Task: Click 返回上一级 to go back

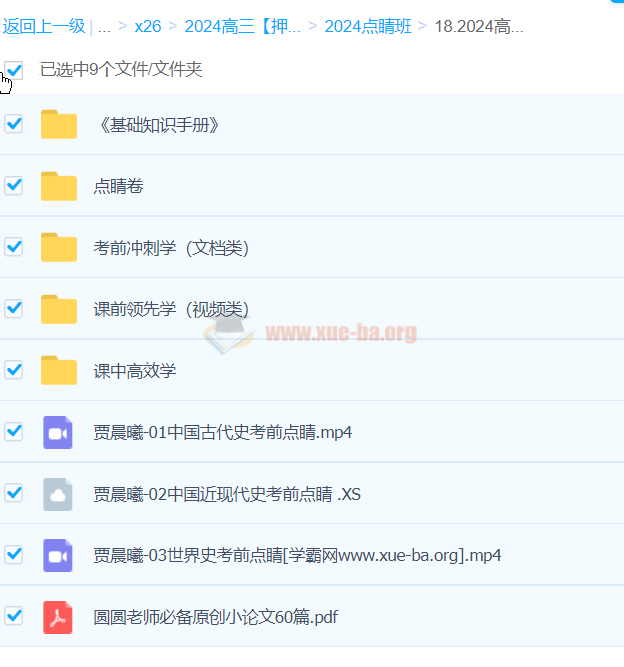Action: click(43, 27)
